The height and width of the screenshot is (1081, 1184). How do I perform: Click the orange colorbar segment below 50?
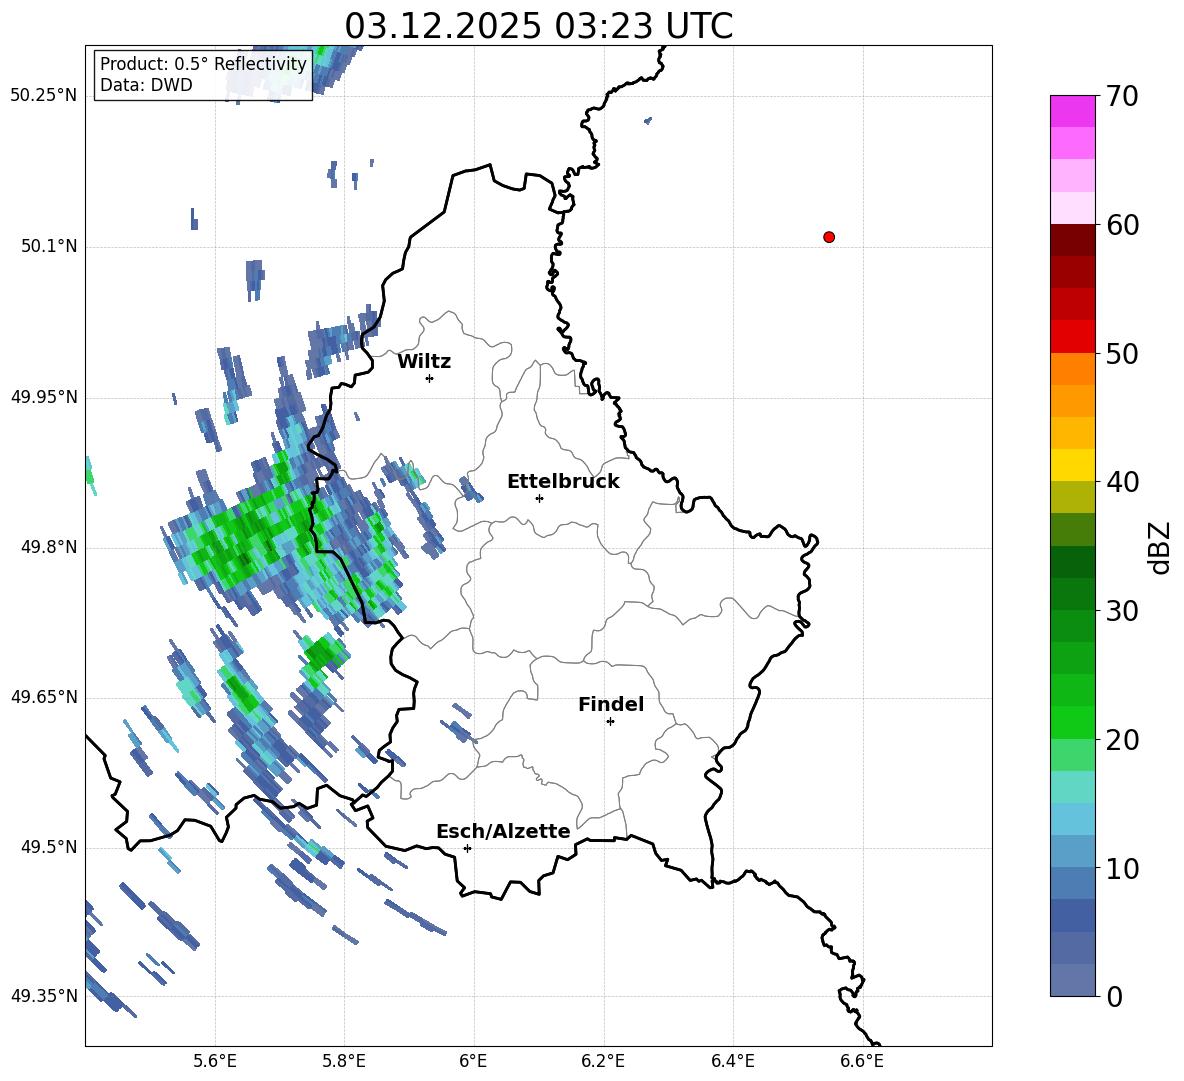click(x=1072, y=369)
